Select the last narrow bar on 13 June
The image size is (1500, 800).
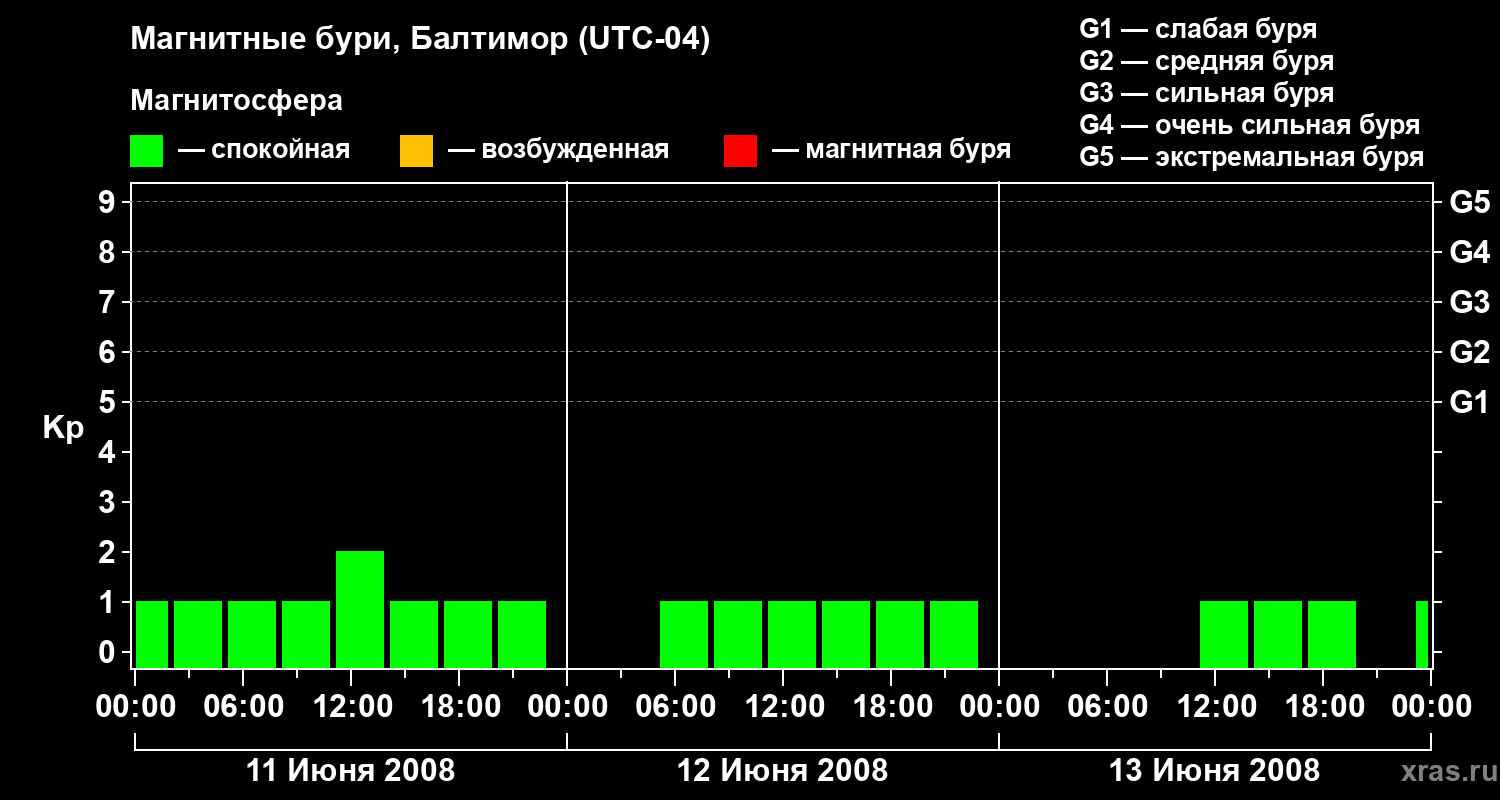(1422, 634)
